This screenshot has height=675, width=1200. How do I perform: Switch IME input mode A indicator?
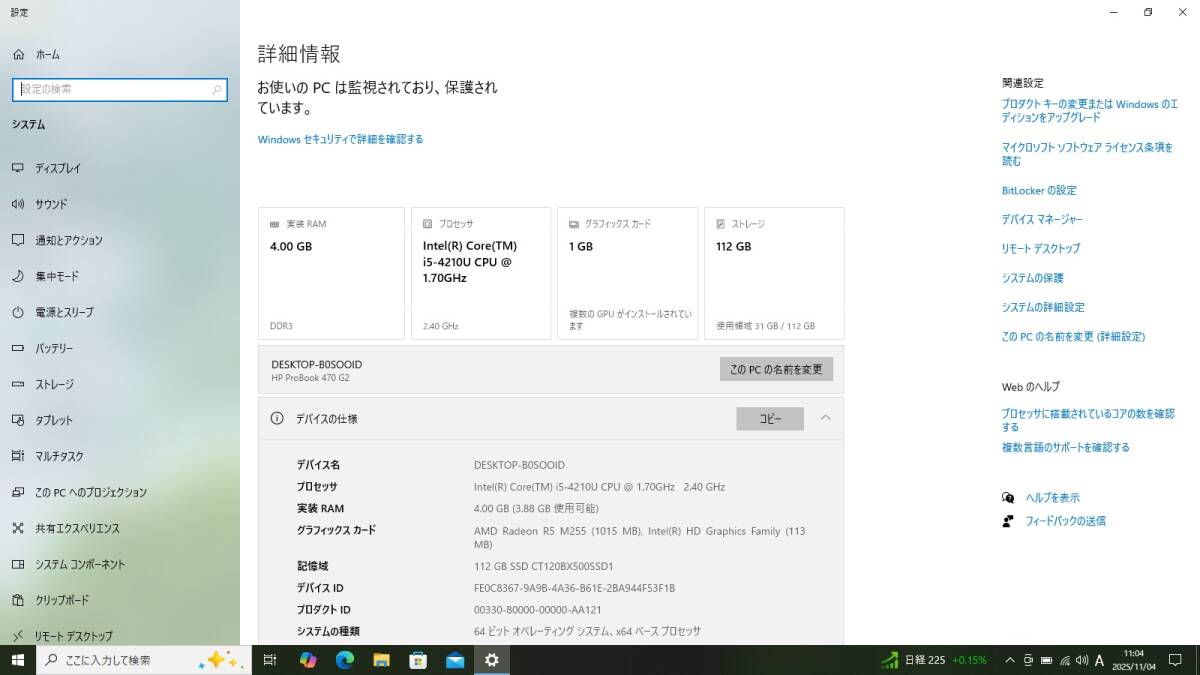(x=1100, y=660)
